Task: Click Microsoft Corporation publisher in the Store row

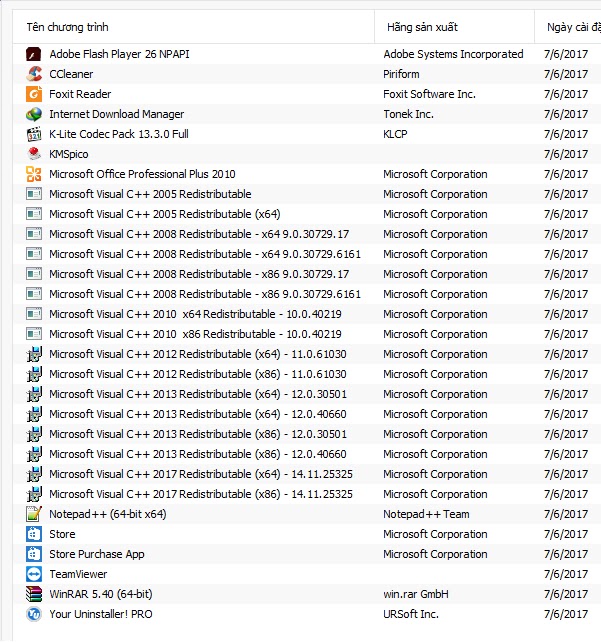Action: [435, 534]
